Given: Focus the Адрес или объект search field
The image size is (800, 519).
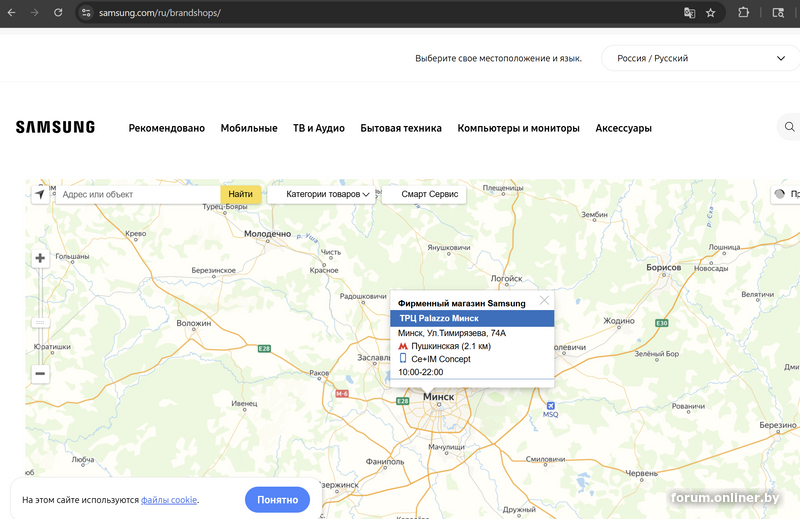Looking at the screenshot, I should tap(138, 194).
